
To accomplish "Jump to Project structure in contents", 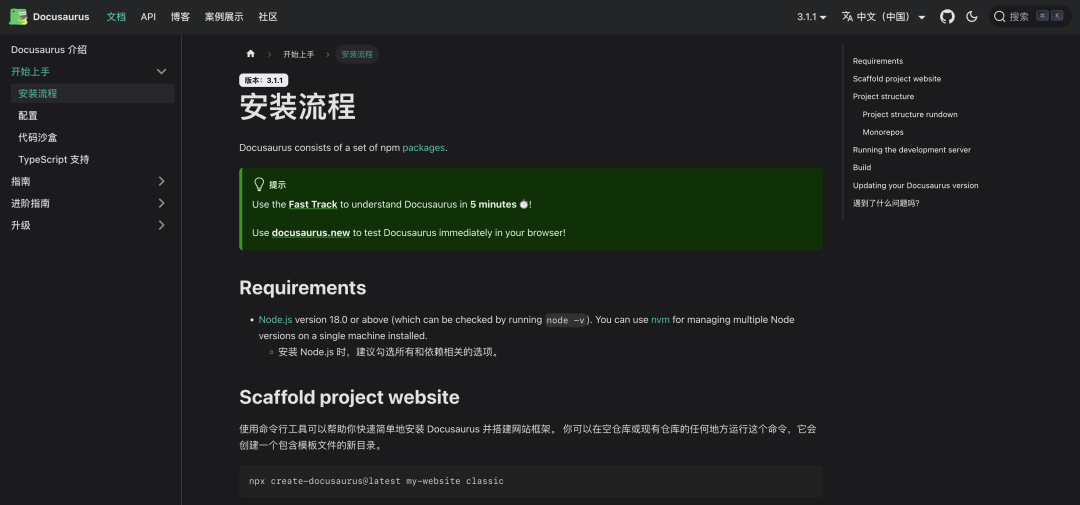I will (883, 96).
